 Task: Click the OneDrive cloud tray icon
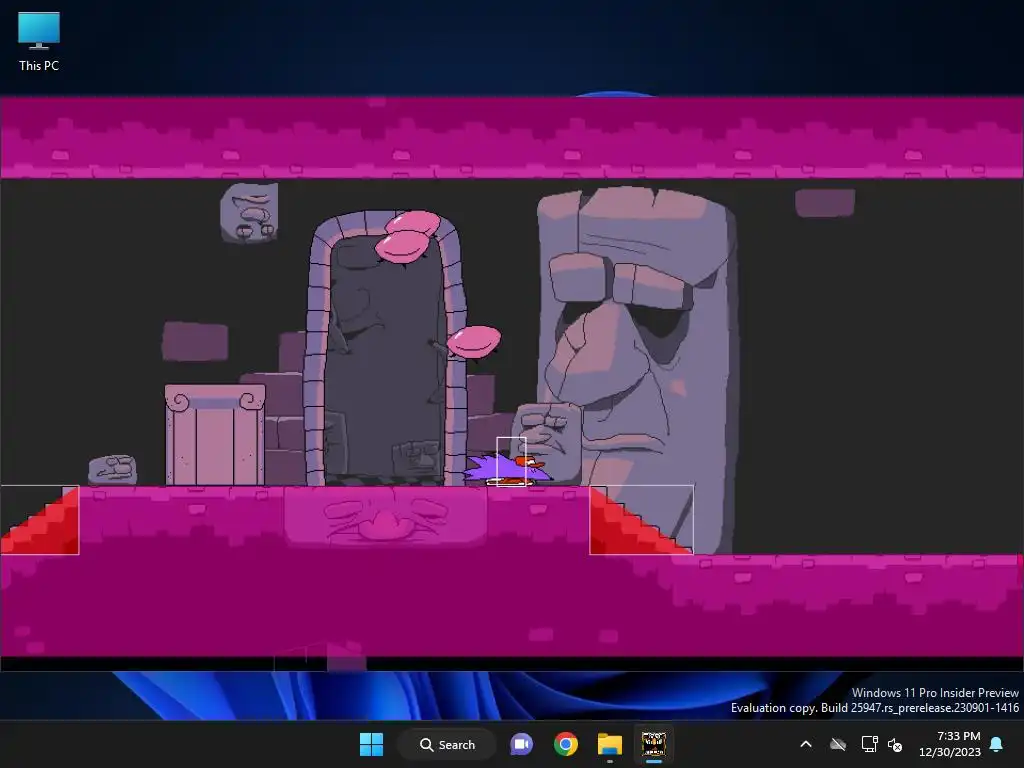[x=838, y=744]
